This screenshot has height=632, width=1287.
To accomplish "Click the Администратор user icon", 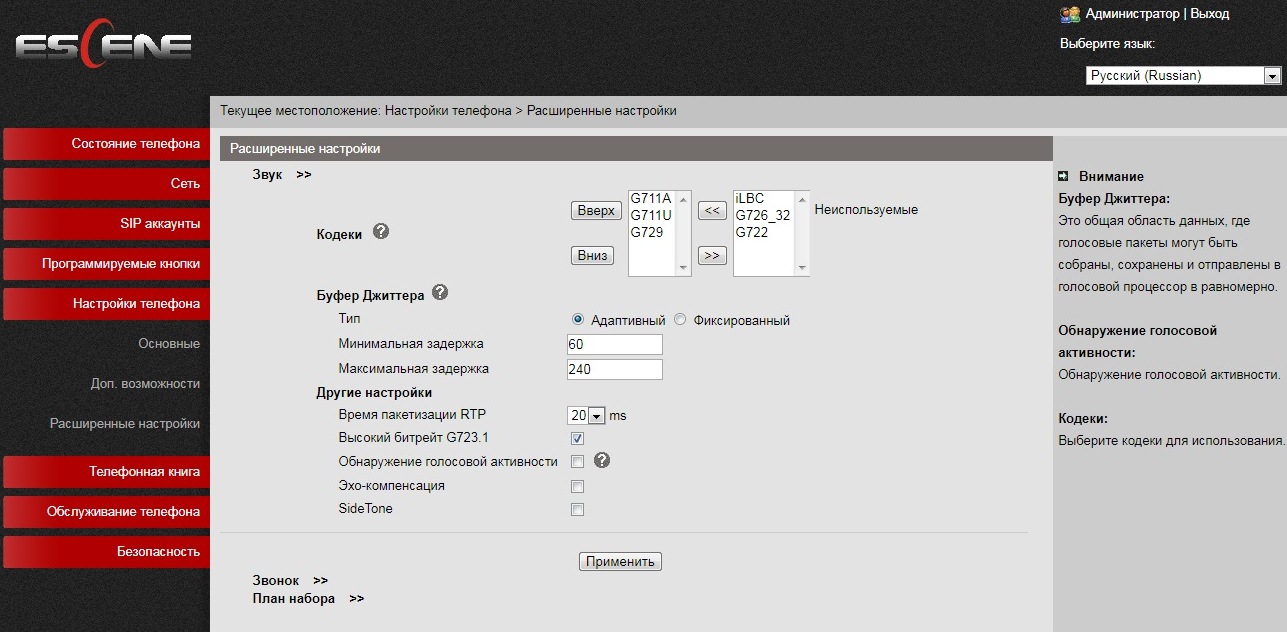I will click(1070, 14).
